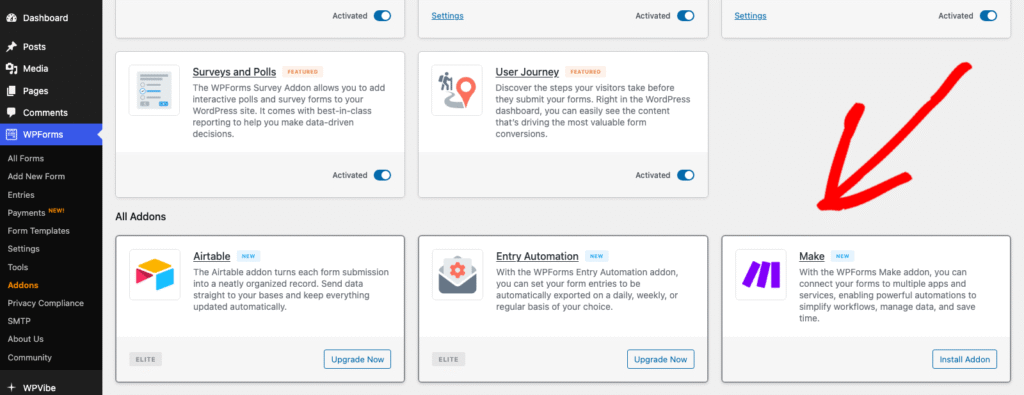Toggle the Activated switch in the top left card
This screenshot has height=395, width=1024.
tap(382, 16)
